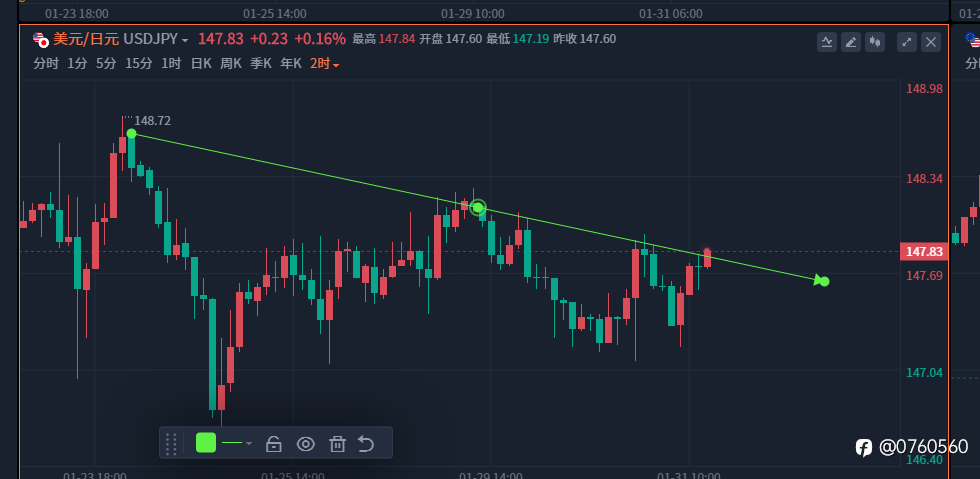Select the pencil drawing tool icon
The height and width of the screenshot is (479, 980).
tap(851, 41)
